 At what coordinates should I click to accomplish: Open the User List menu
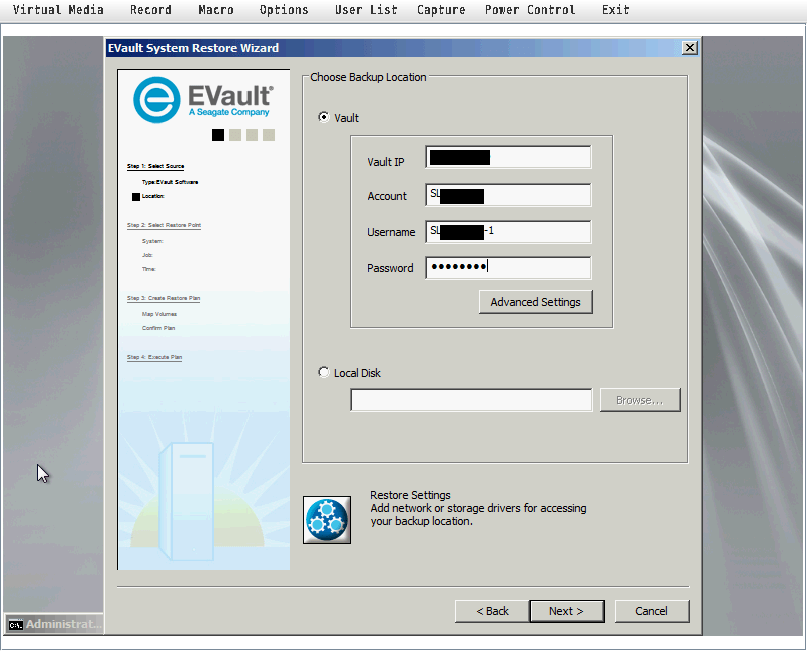(x=366, y=10)
